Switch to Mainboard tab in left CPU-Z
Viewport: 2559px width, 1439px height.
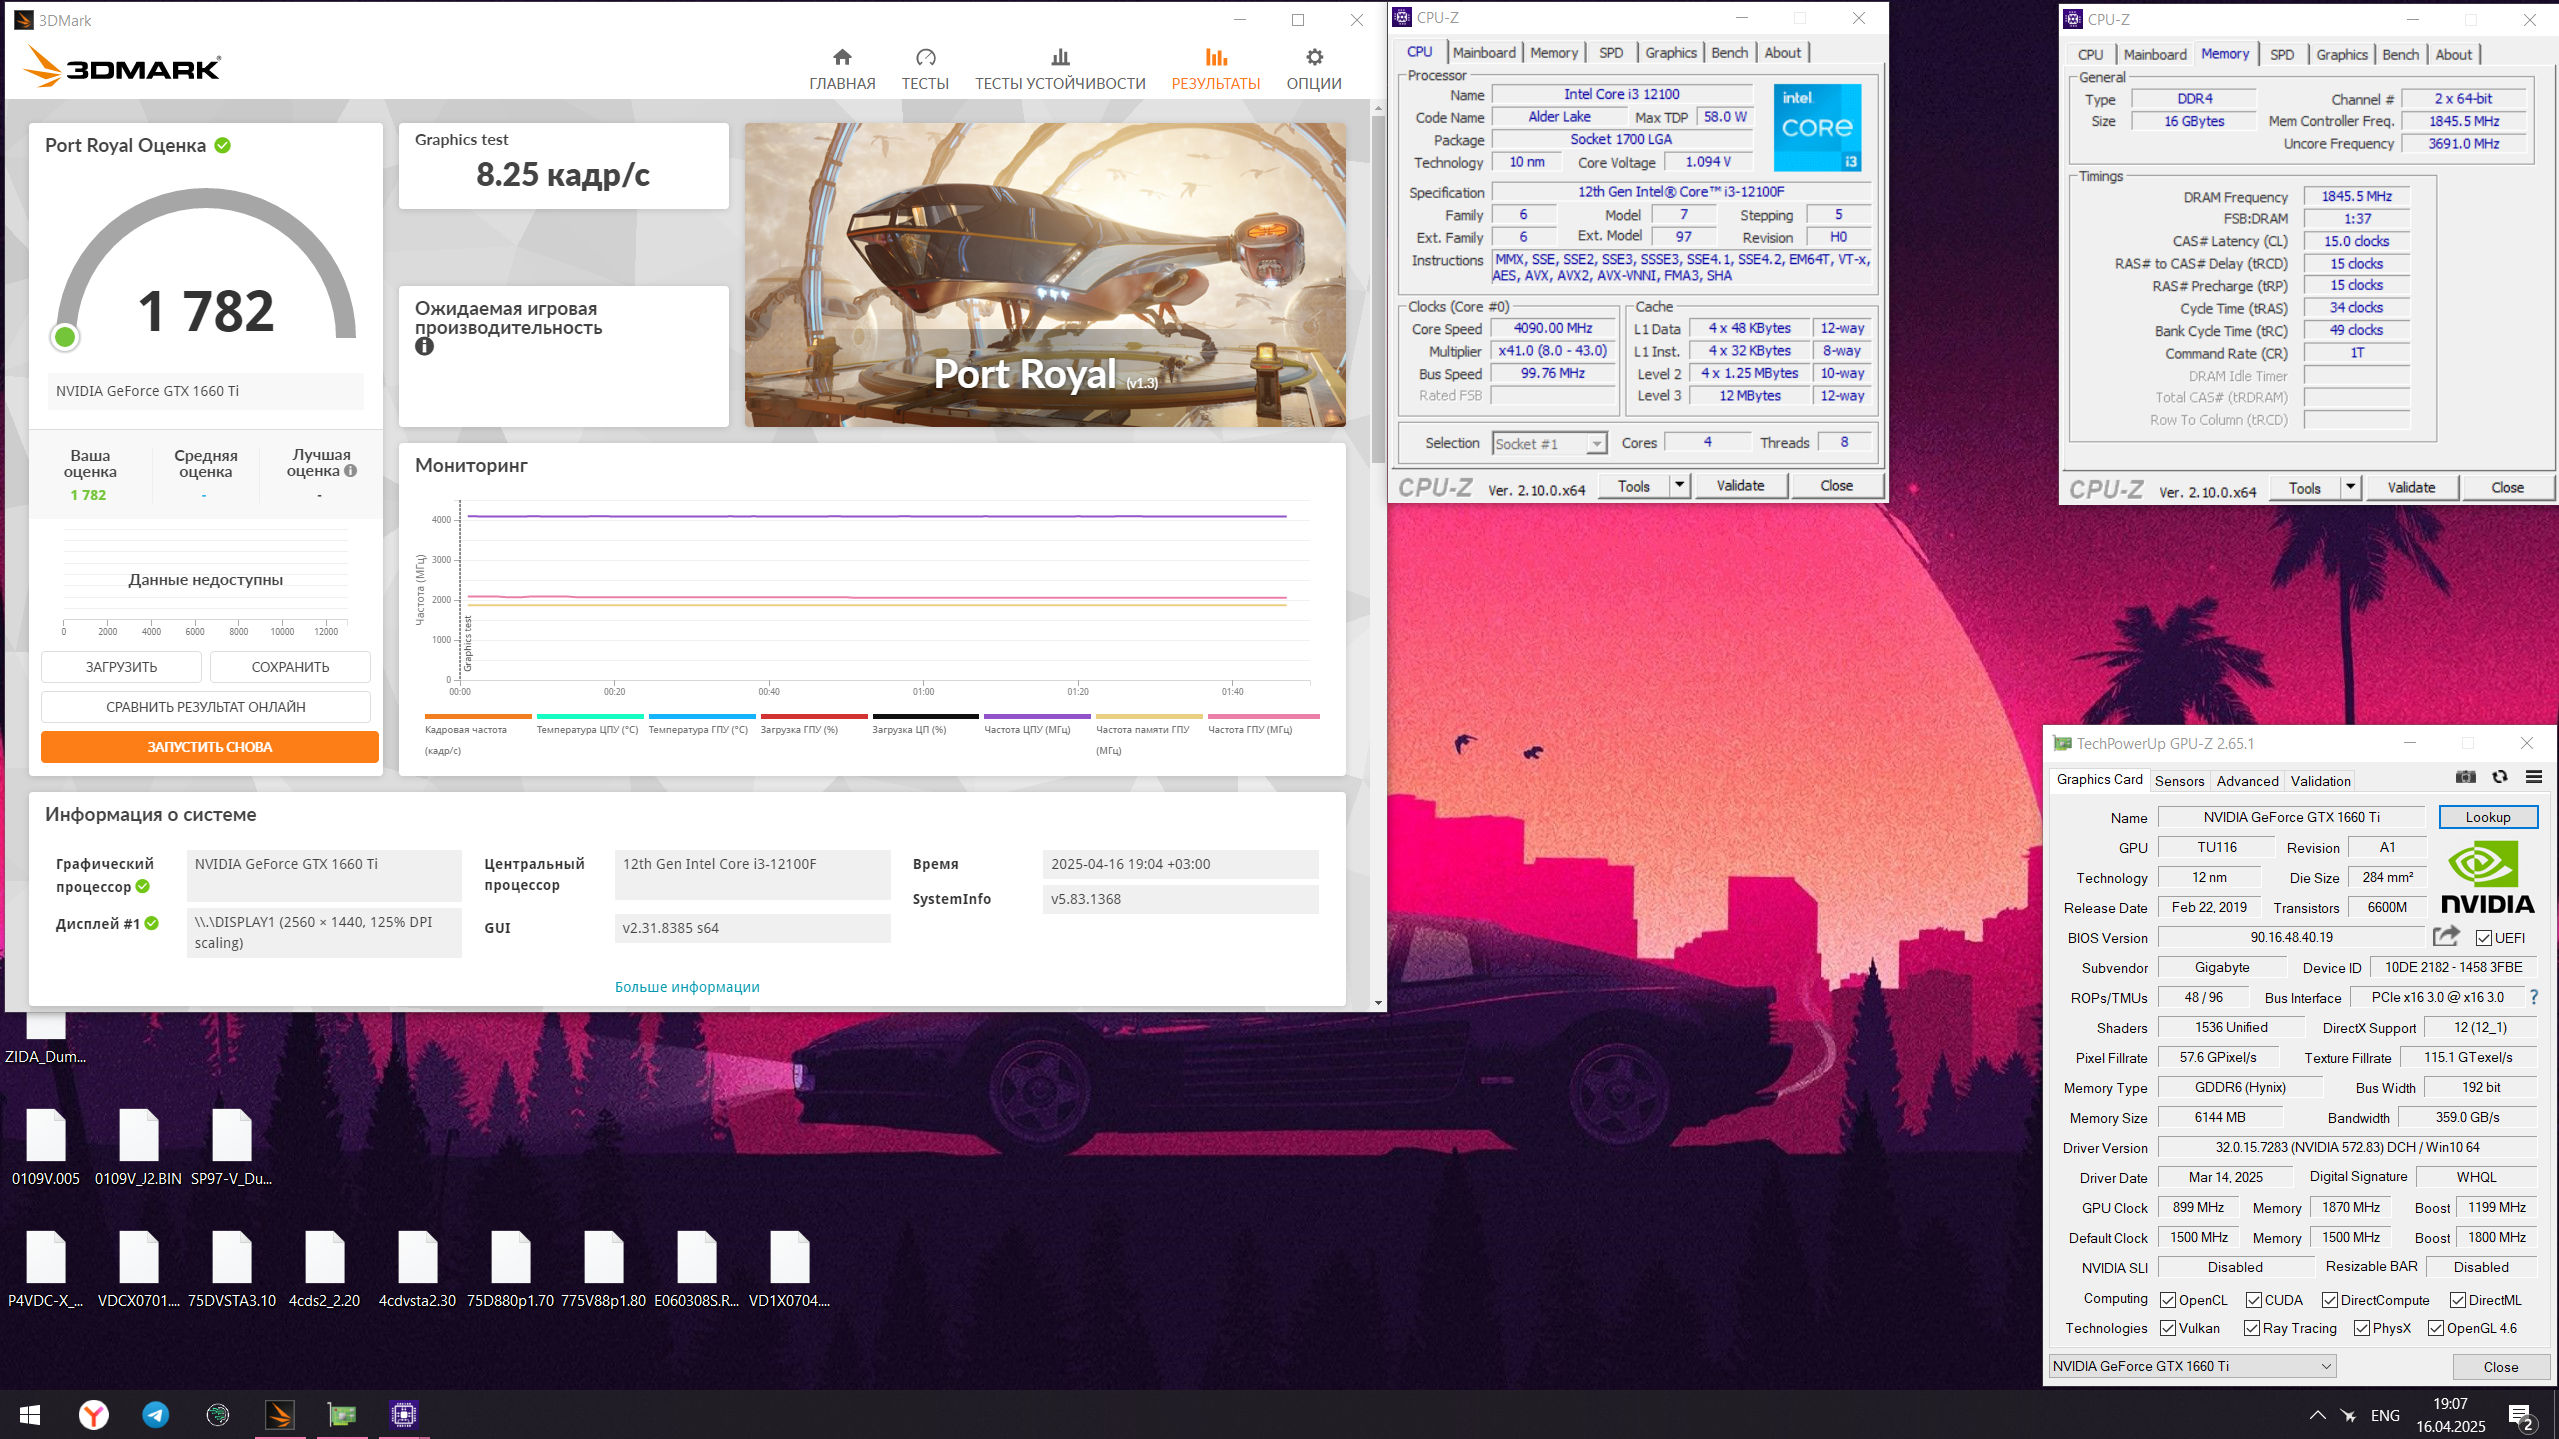point(1484,52)
